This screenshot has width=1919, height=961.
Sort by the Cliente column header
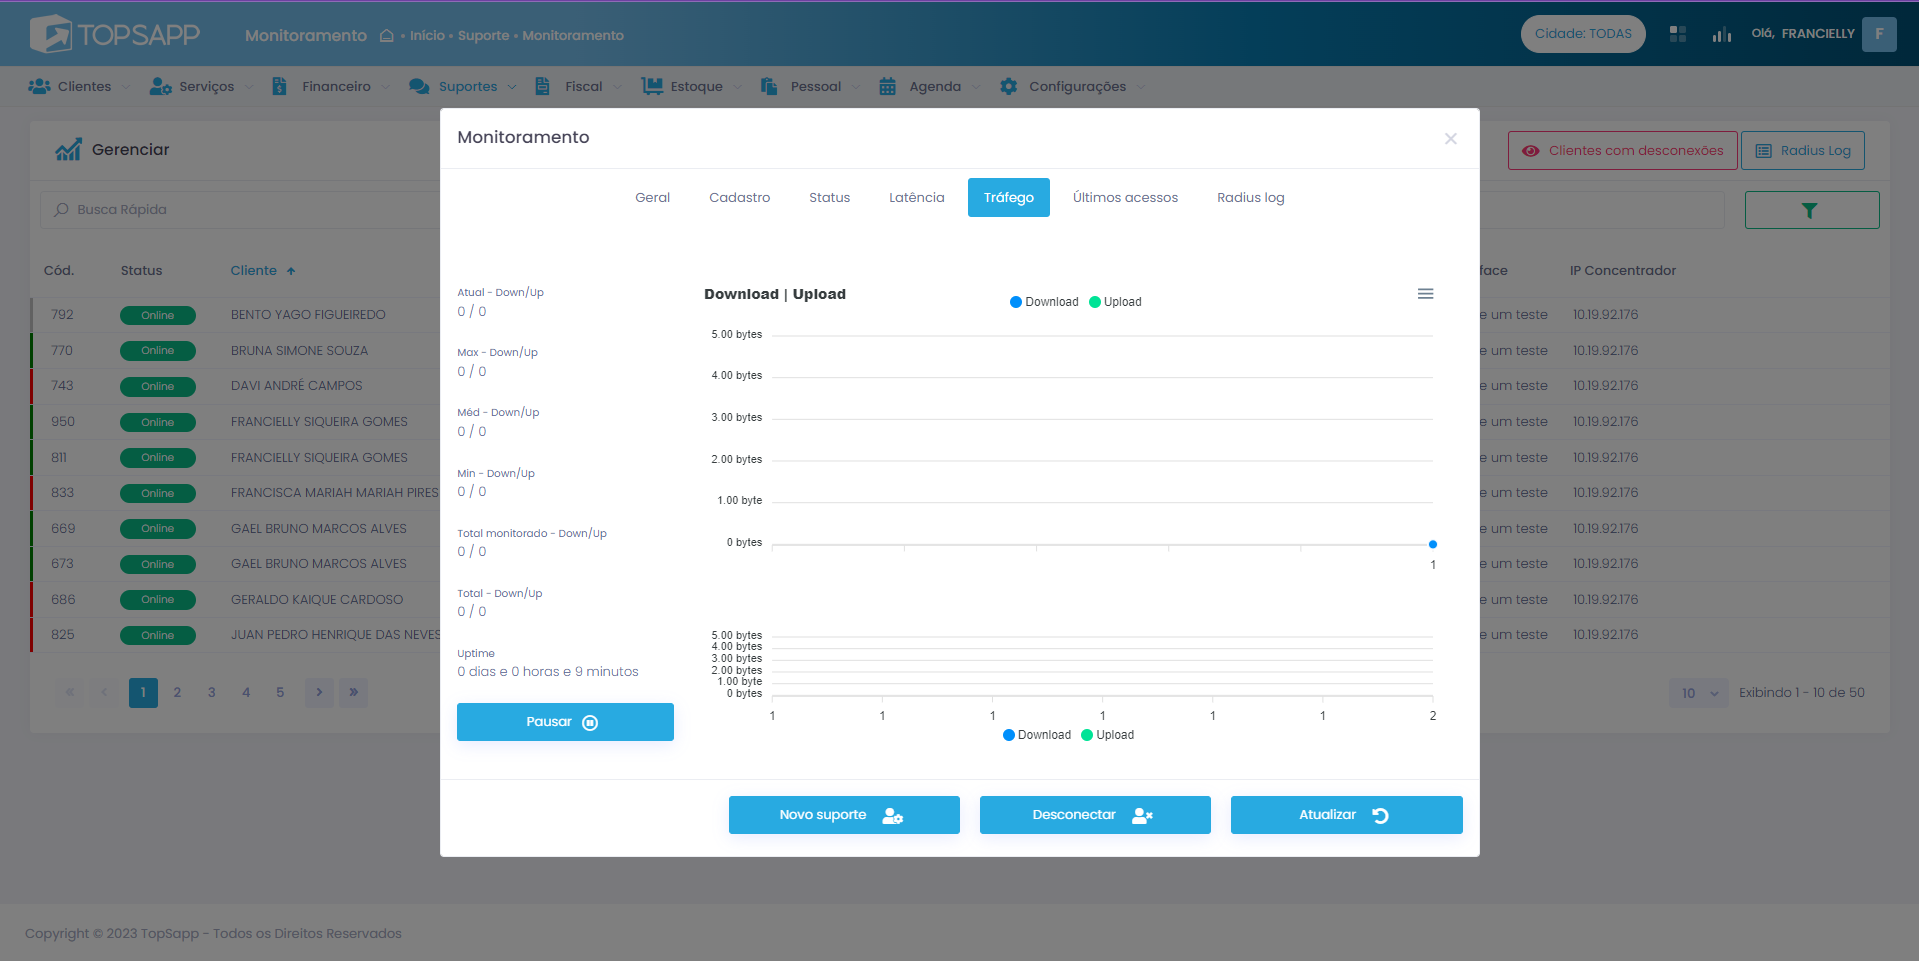coord(263,271)
